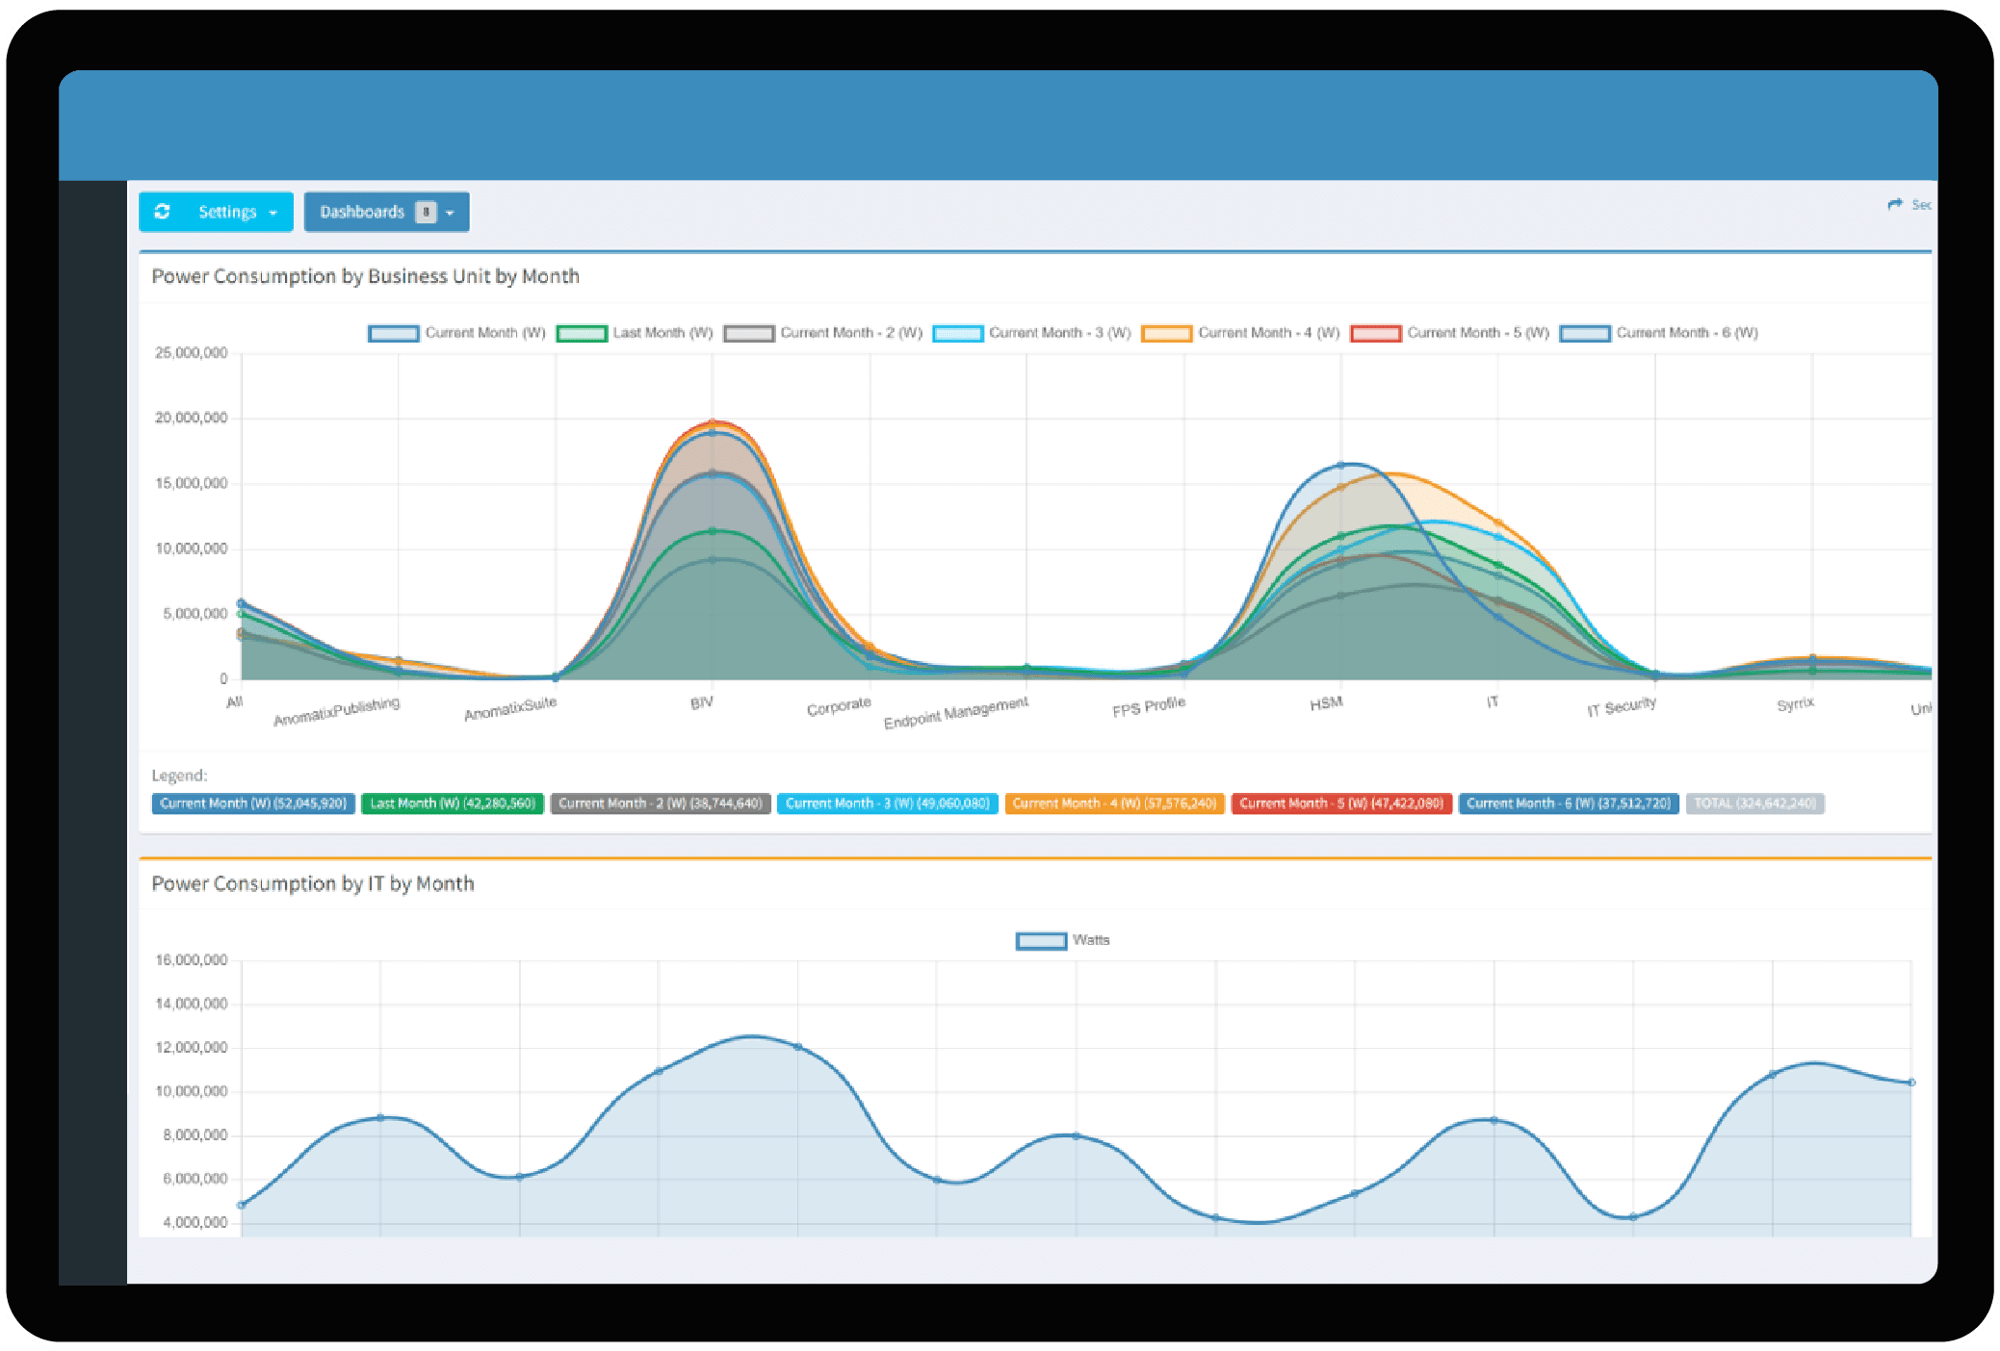
Task: Click the Syrrix axis label
Action: click(1795, 704)
